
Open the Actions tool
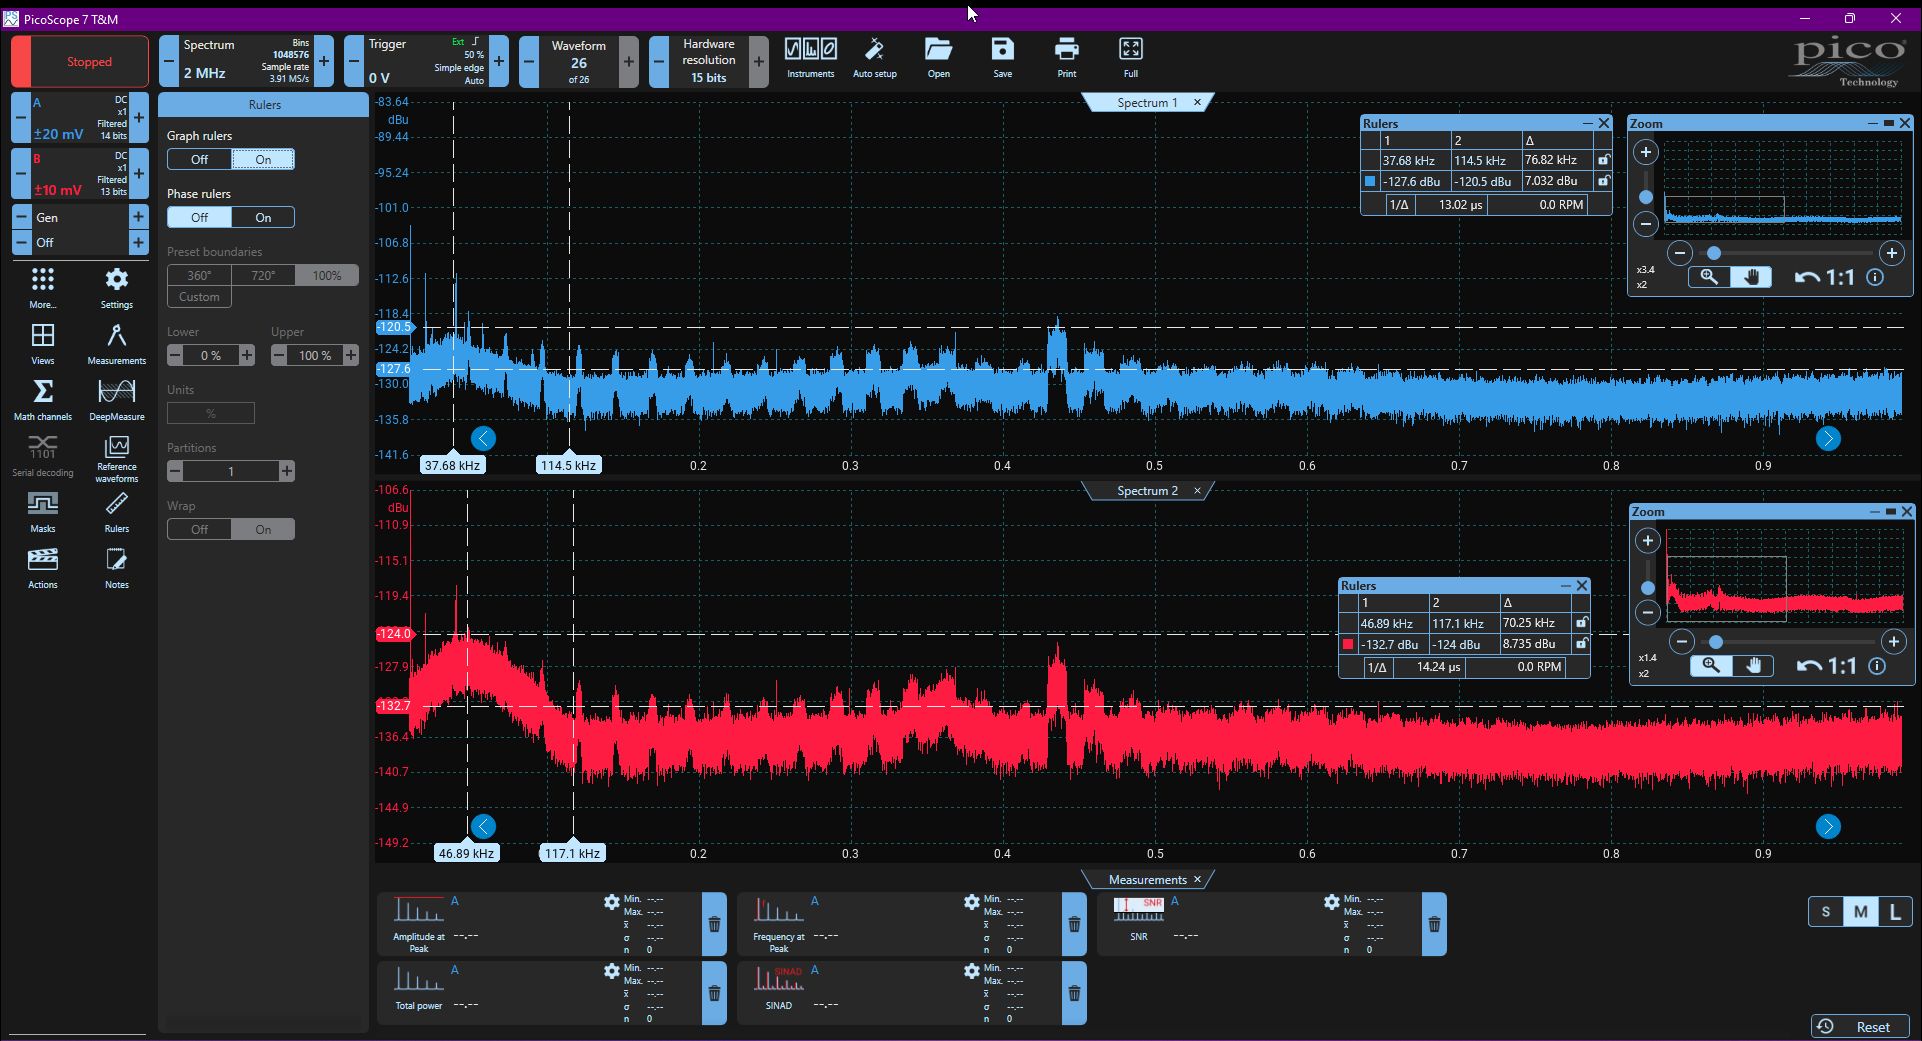[42, 568]
